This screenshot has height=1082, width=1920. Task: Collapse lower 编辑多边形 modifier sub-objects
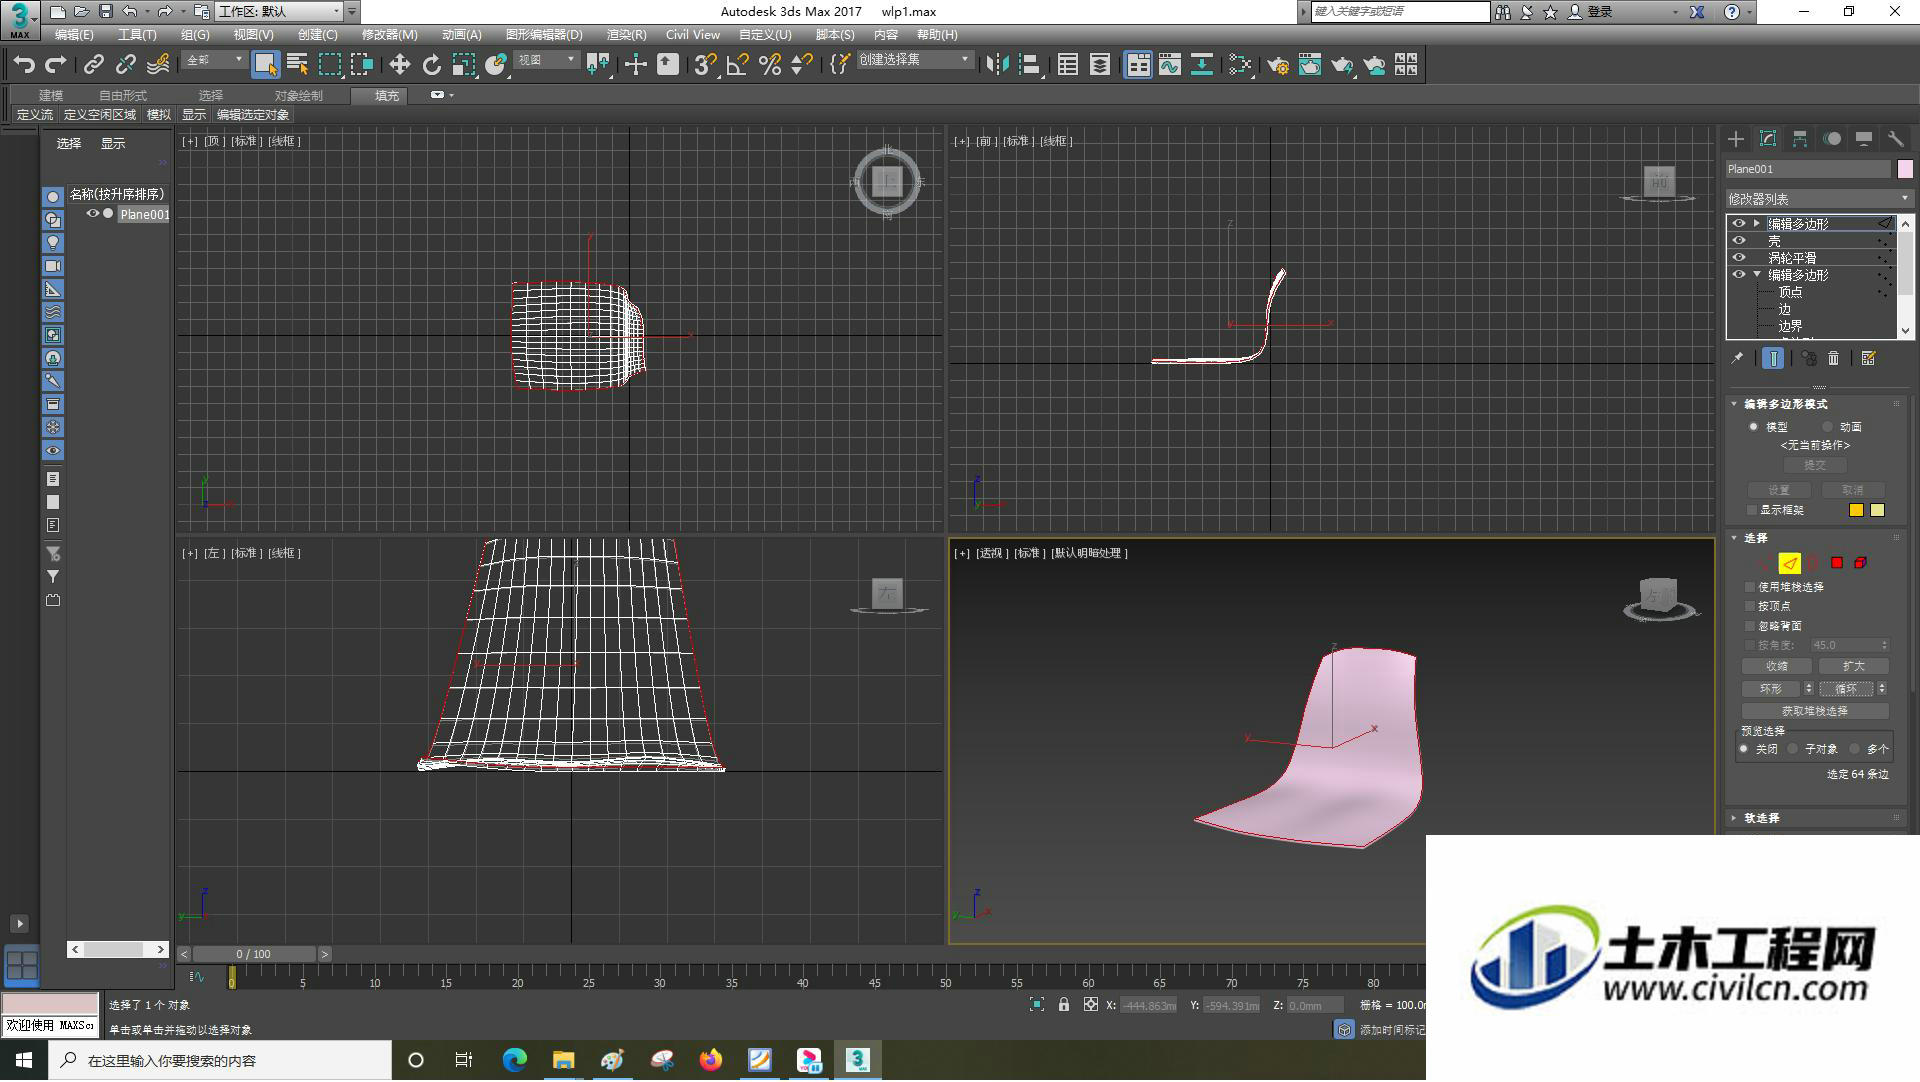click(1756, 274)
